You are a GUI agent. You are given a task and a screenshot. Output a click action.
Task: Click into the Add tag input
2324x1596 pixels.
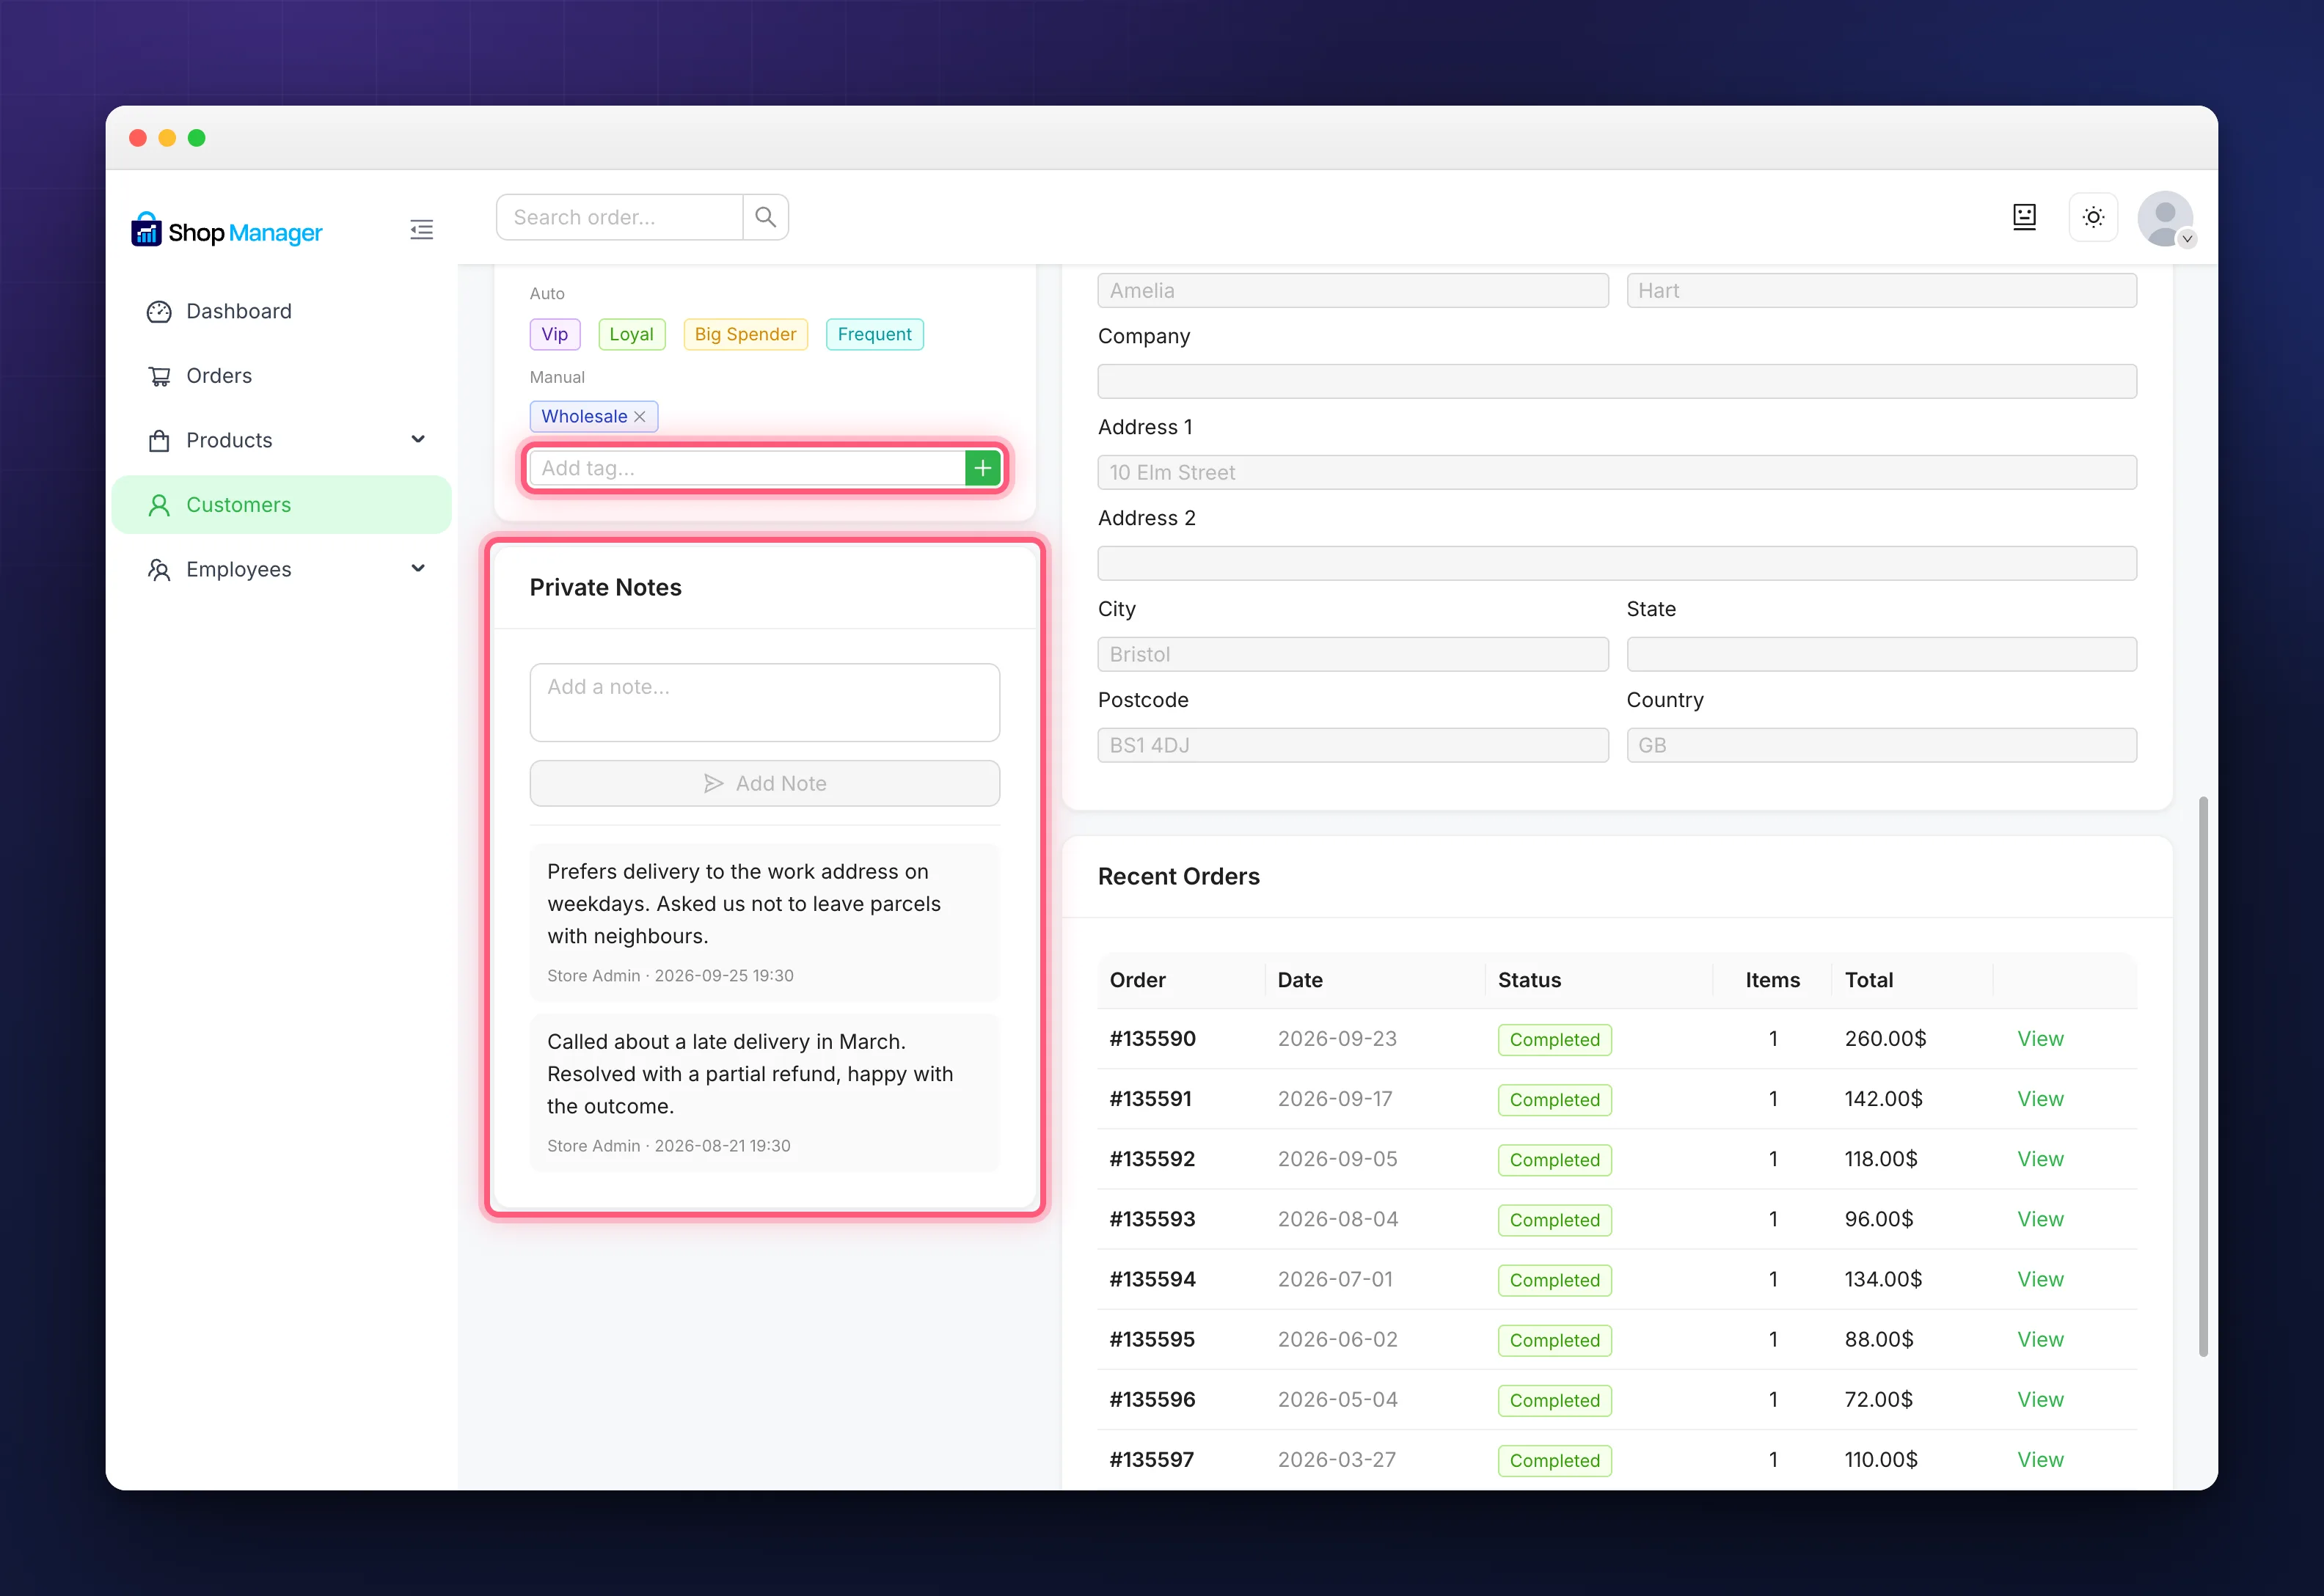pyautogui.click(x=747, y=468)
